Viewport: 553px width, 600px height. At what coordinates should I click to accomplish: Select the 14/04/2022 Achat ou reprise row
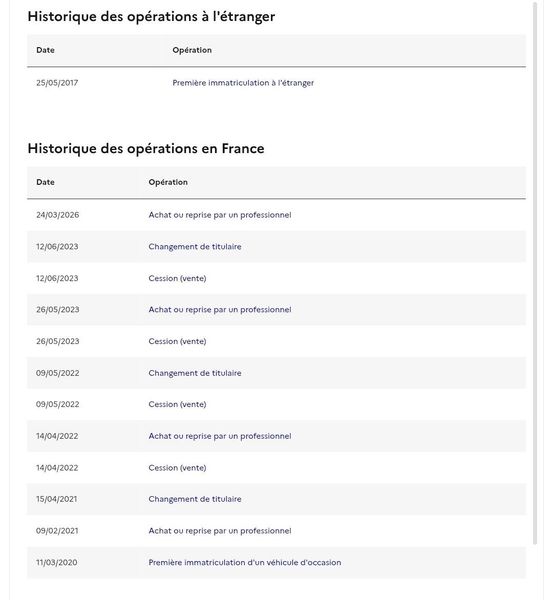pos(276,436)
